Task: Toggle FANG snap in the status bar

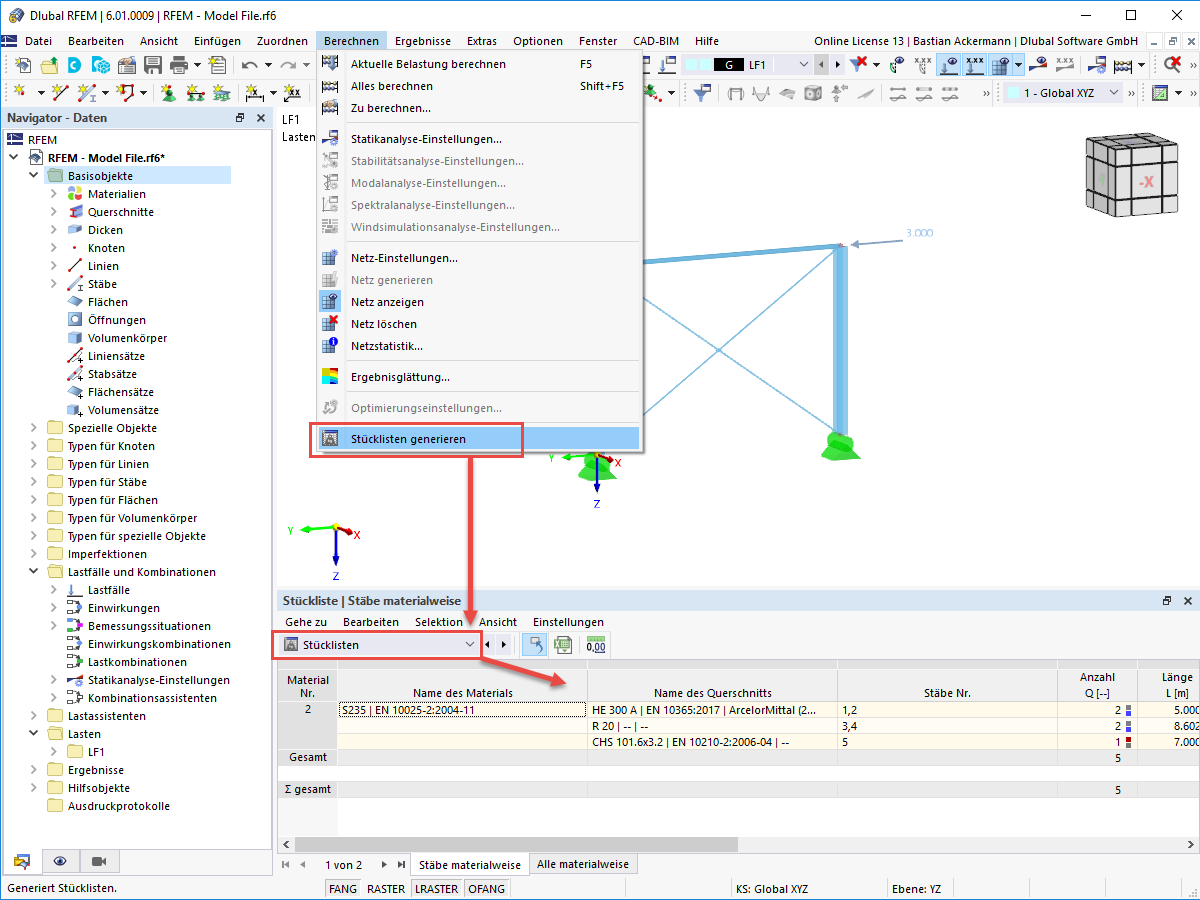Action: click(x=343, y=888)
